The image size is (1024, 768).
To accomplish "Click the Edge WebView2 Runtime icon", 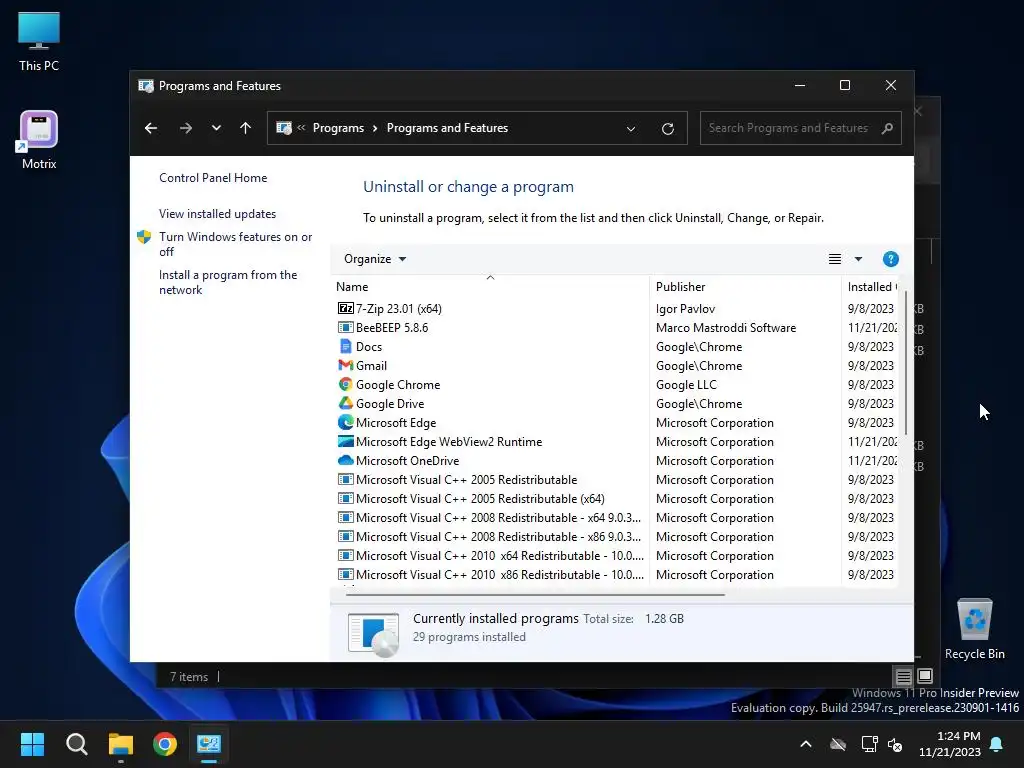I will tap(345, 441).
